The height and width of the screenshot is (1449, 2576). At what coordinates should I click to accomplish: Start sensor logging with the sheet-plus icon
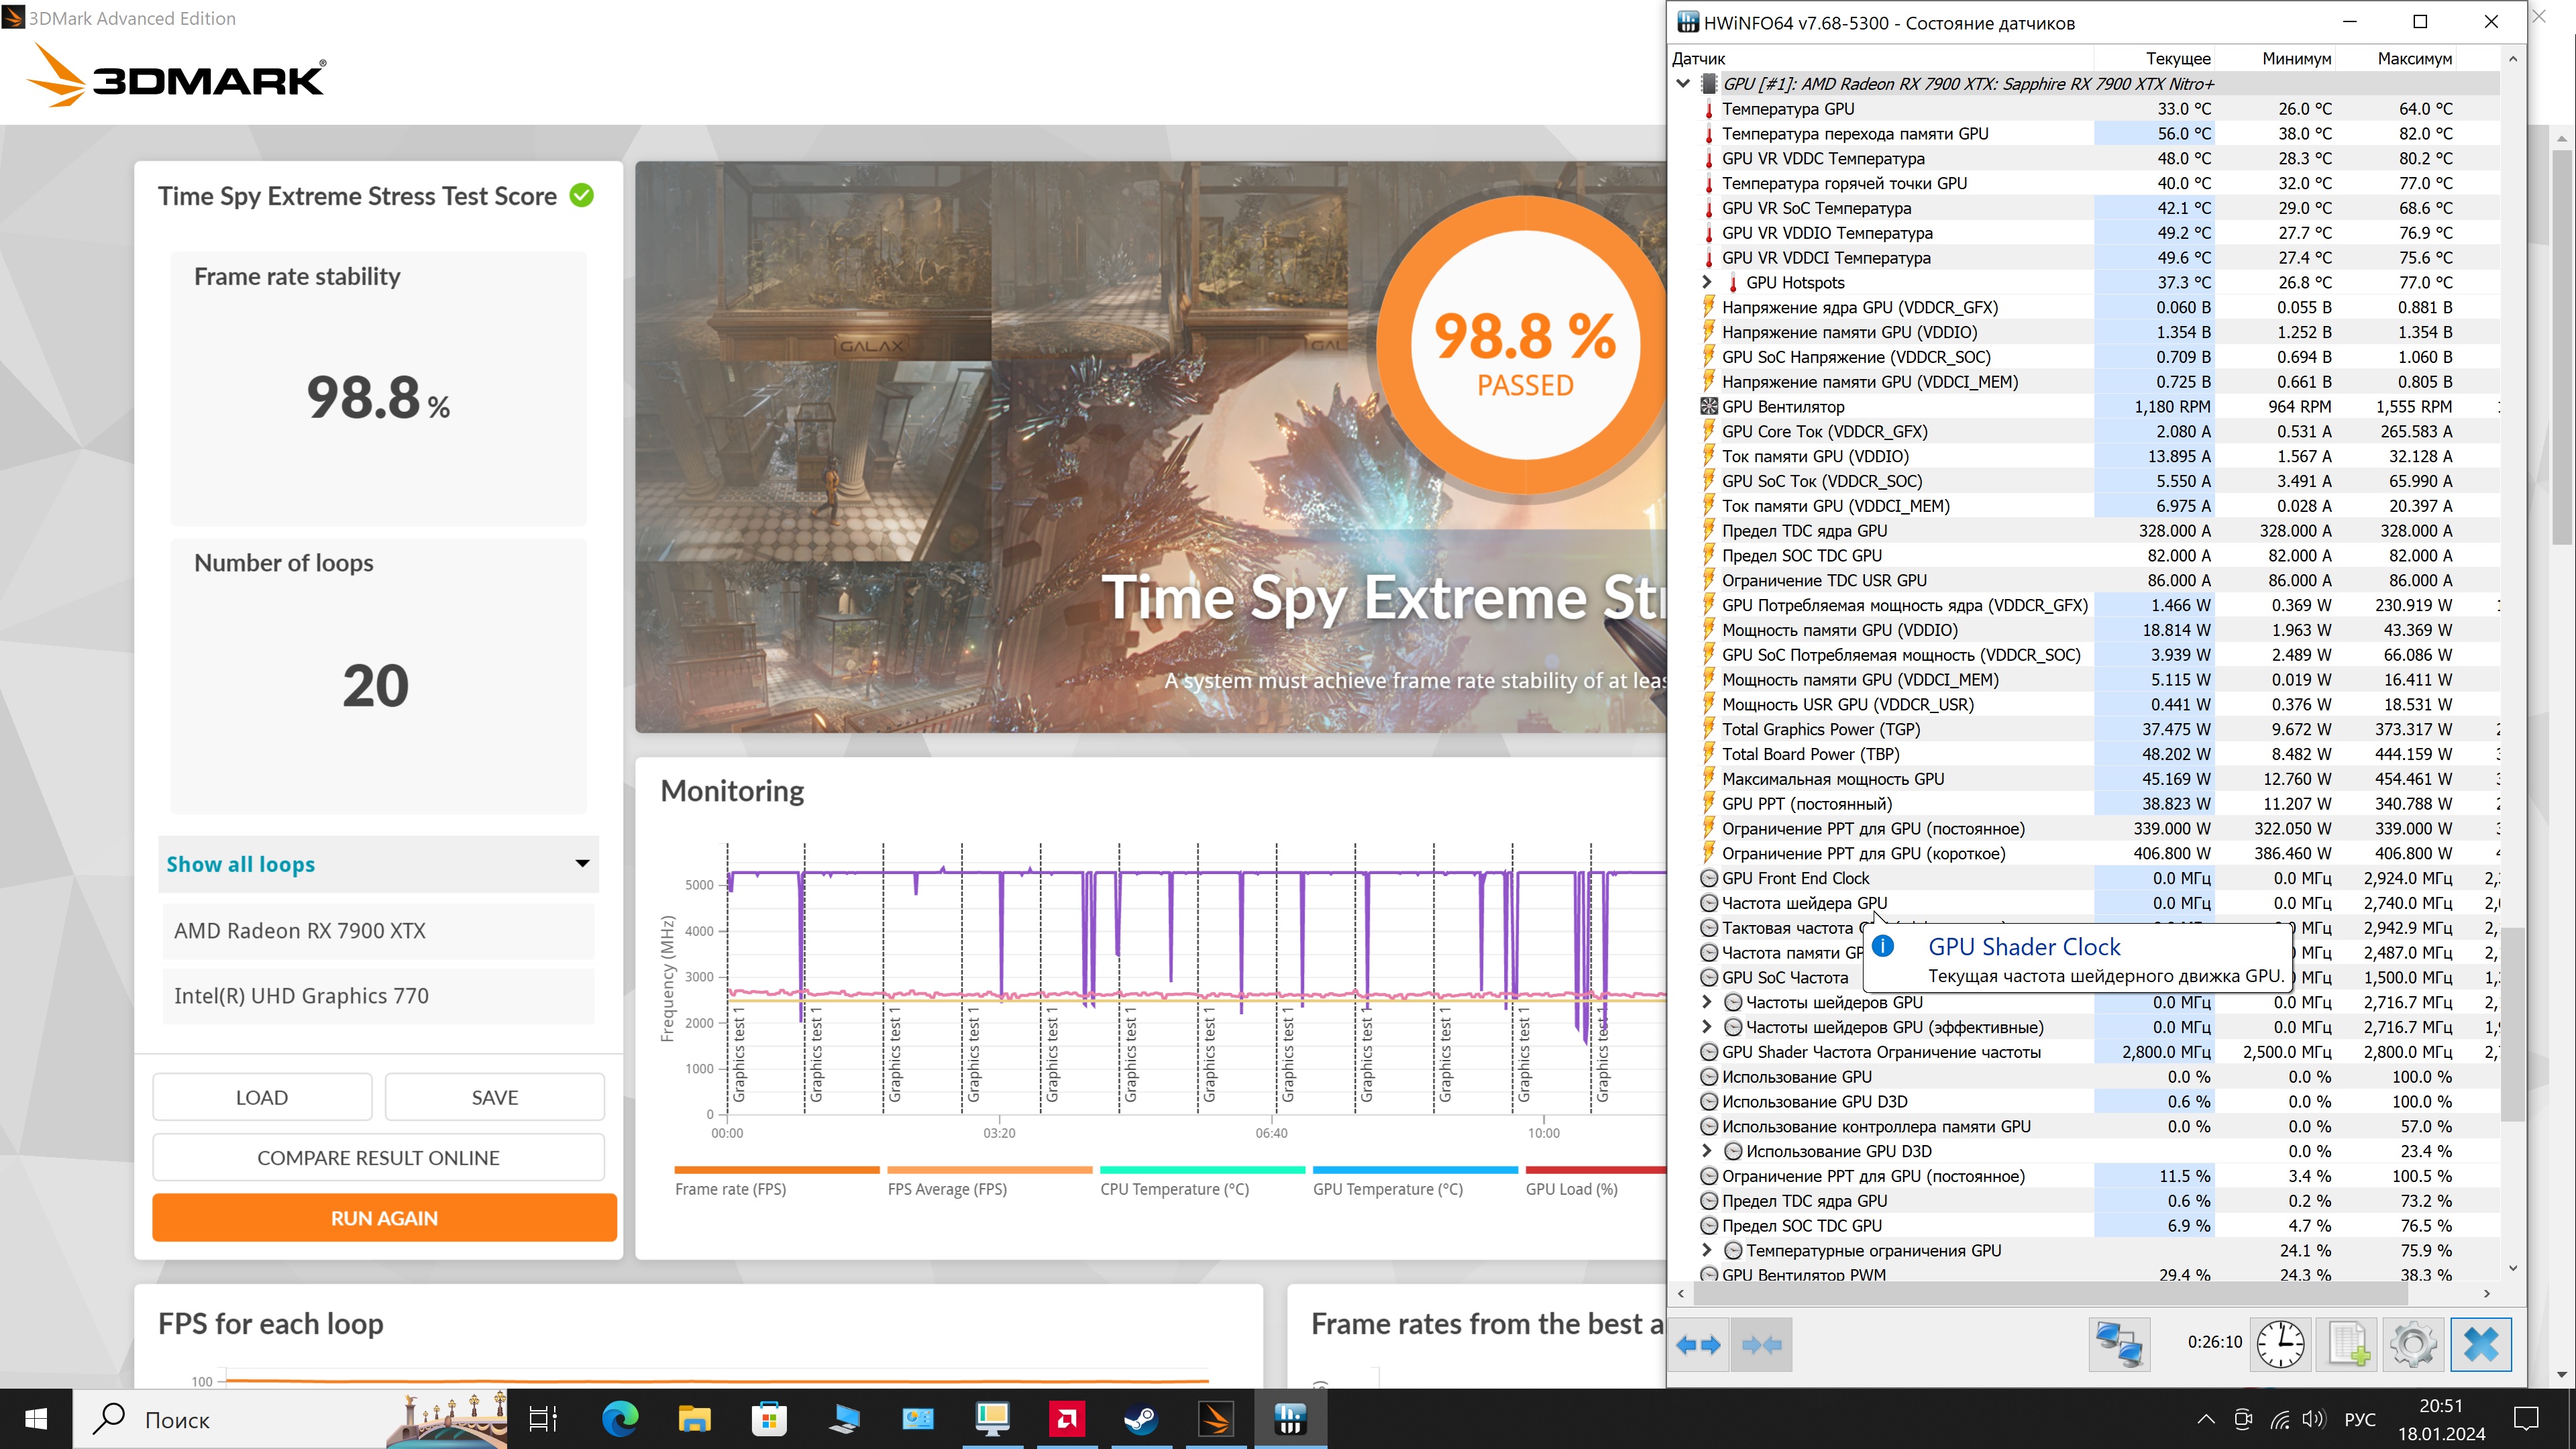coord(2347,1343)
